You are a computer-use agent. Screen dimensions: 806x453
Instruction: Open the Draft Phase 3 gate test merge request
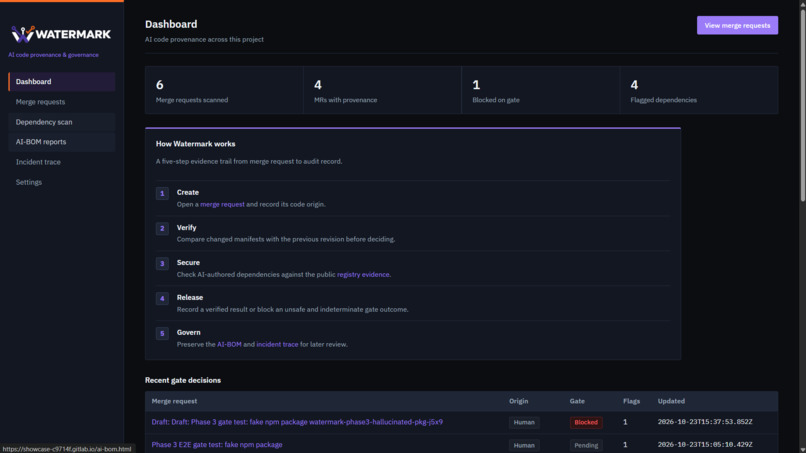(x=297, y=422)
